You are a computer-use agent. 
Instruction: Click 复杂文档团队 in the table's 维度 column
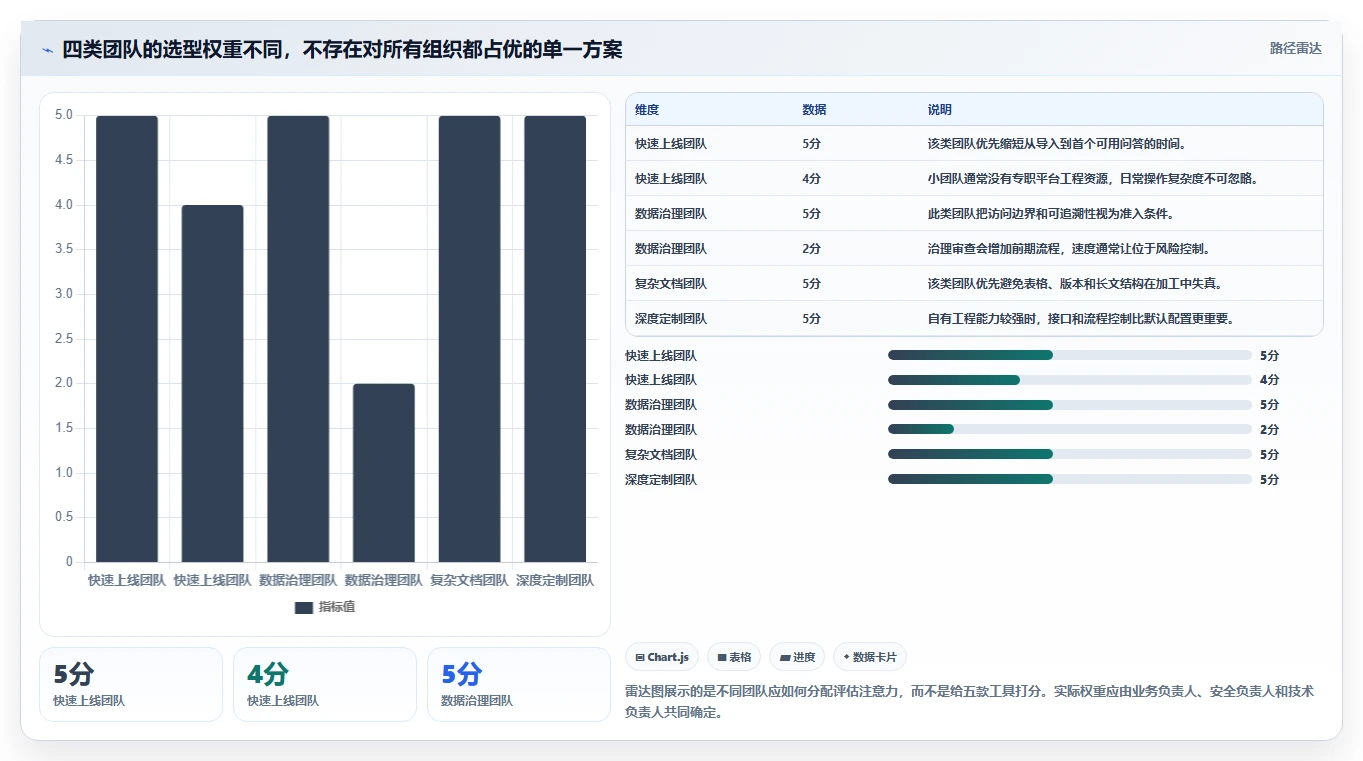click(x=671, y=284)
